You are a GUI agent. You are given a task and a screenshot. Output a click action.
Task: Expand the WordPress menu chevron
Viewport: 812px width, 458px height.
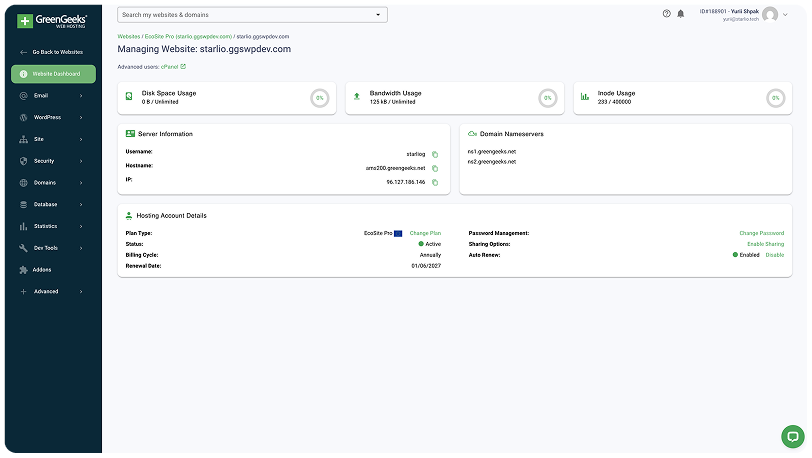(x=81, y=118)
